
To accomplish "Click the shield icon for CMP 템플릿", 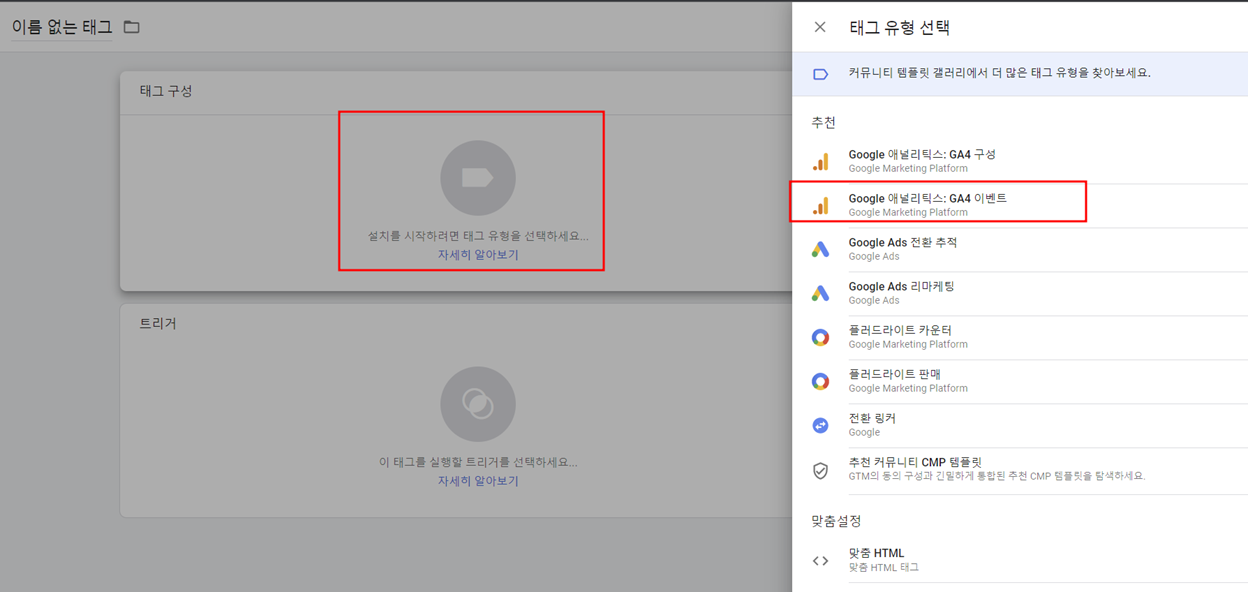I will [x=820, y=470].
